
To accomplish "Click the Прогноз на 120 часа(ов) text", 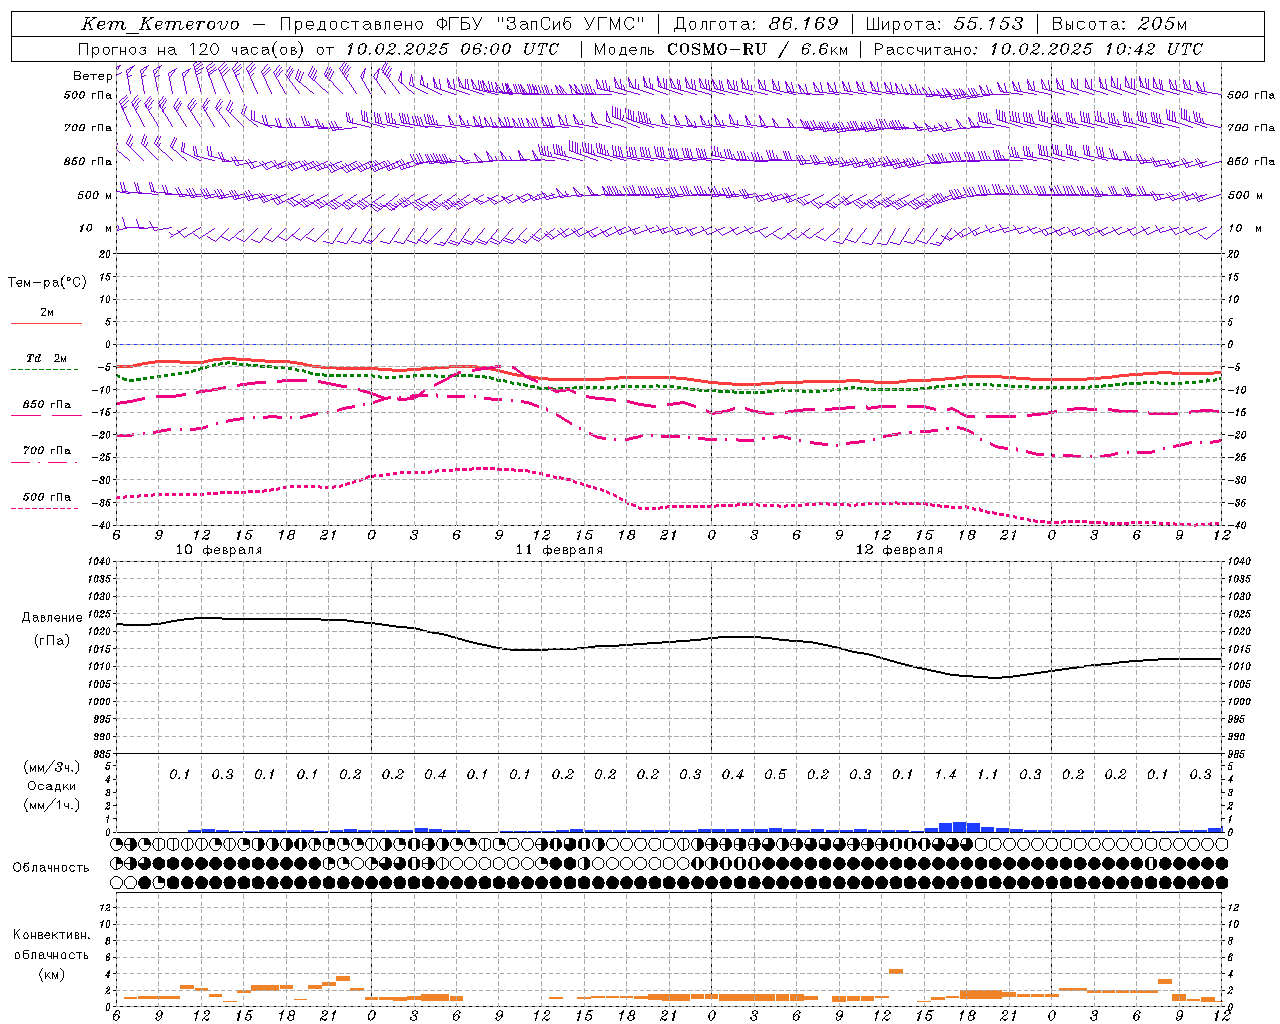I will coord(192,49).
